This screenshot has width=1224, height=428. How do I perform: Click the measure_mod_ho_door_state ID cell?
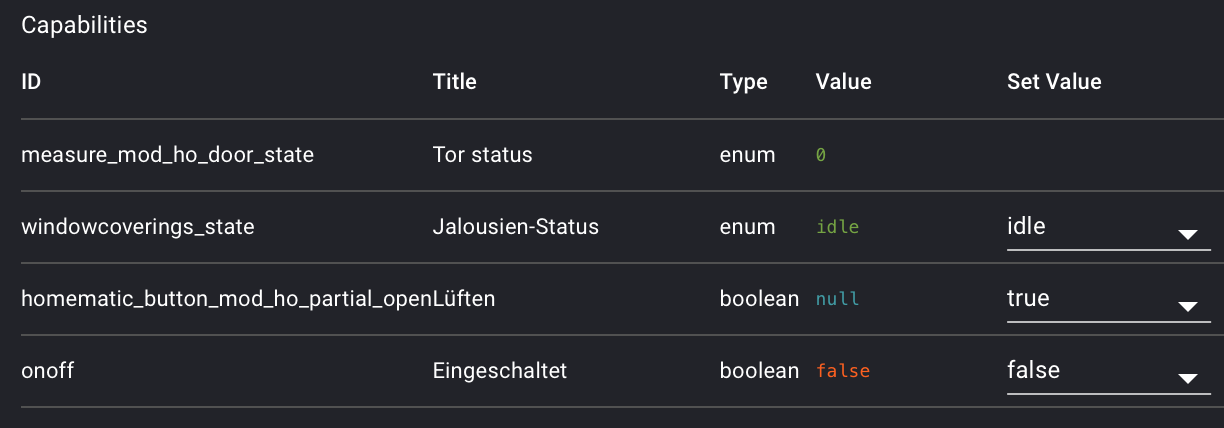(x=167, y=155)
